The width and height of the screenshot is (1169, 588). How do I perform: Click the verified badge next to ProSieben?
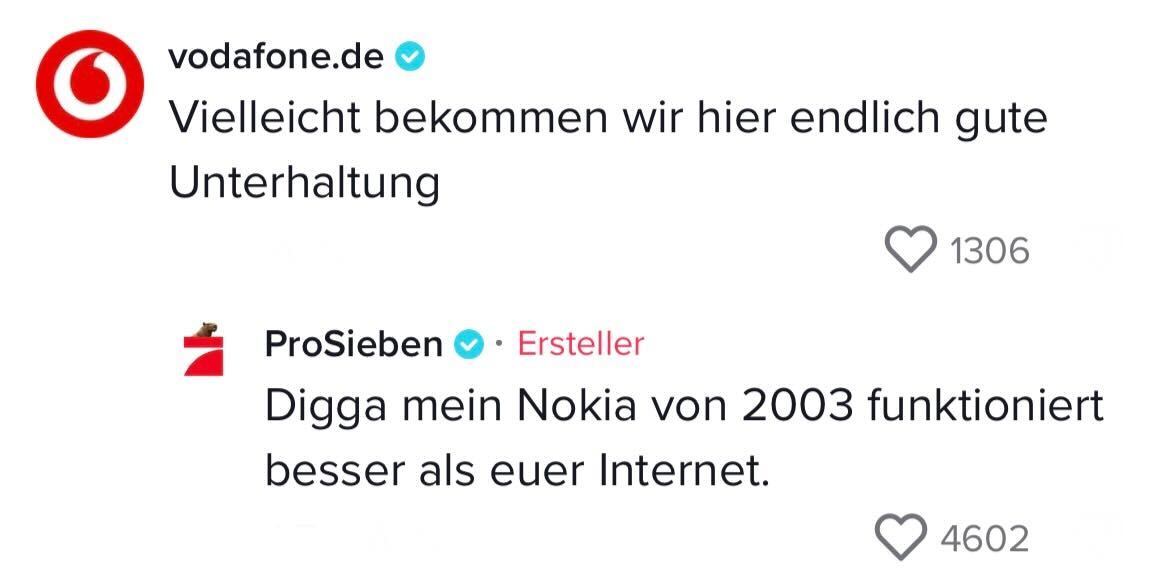468,345
